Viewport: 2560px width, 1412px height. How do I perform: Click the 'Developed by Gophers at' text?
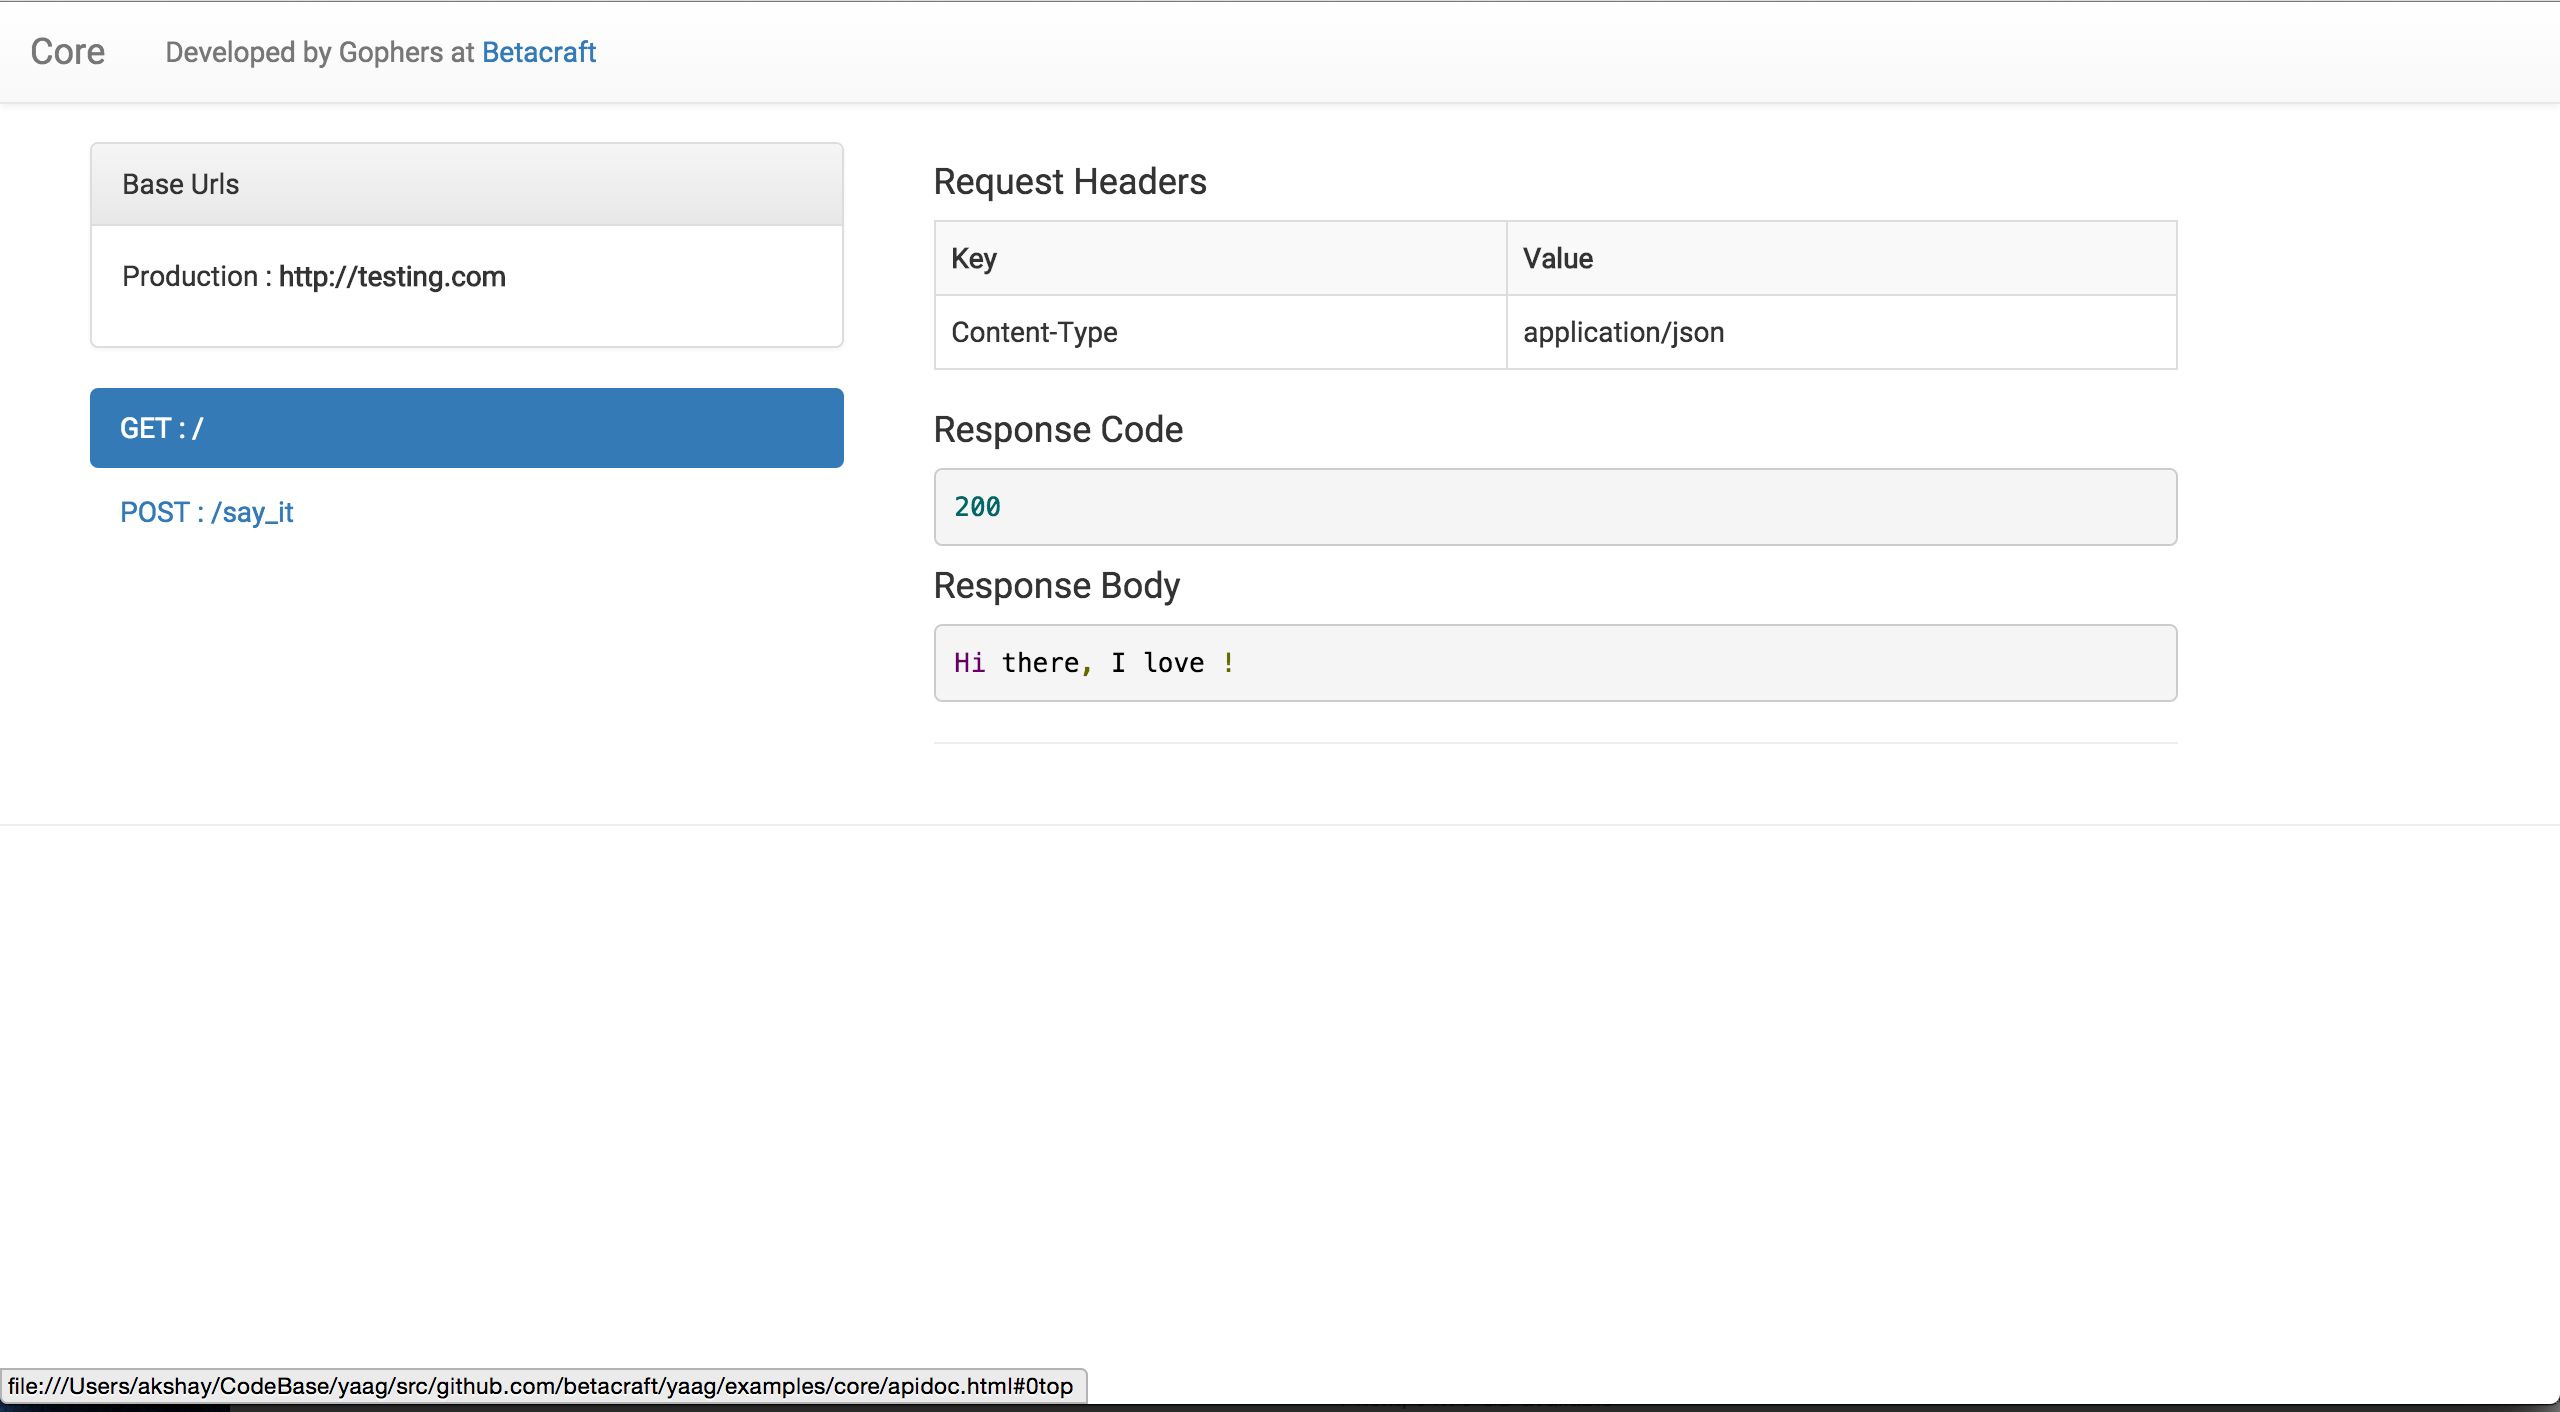[319, 52]
